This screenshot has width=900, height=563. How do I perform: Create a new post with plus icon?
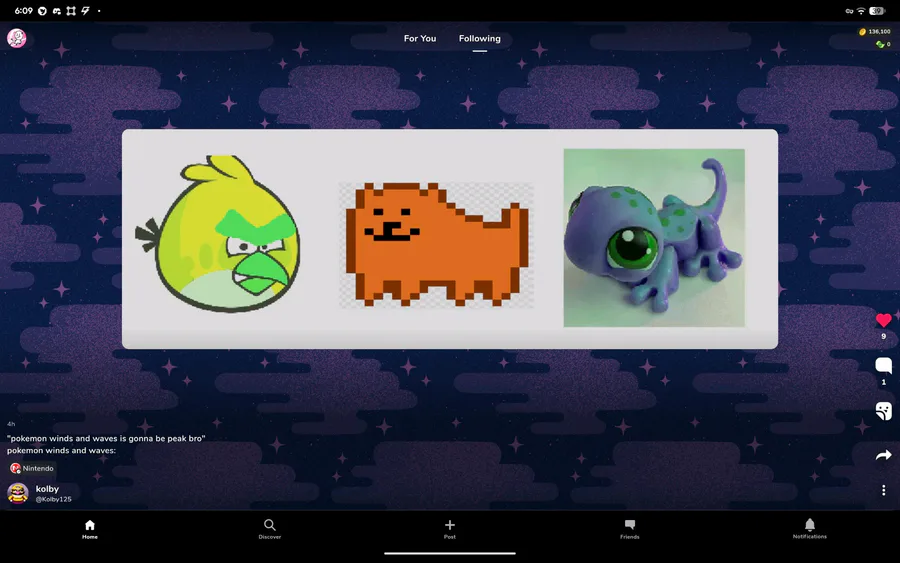tap(449, 529)
